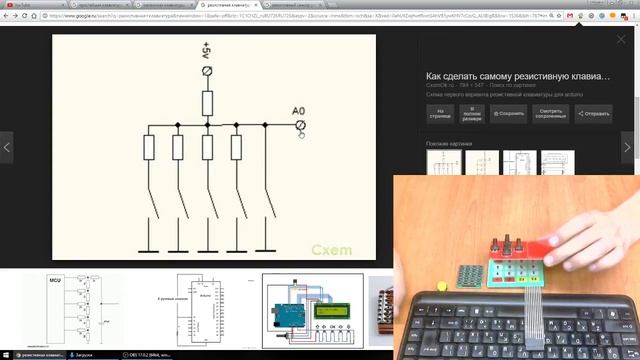Click the 'Отправить' share button

coord(593,114)
